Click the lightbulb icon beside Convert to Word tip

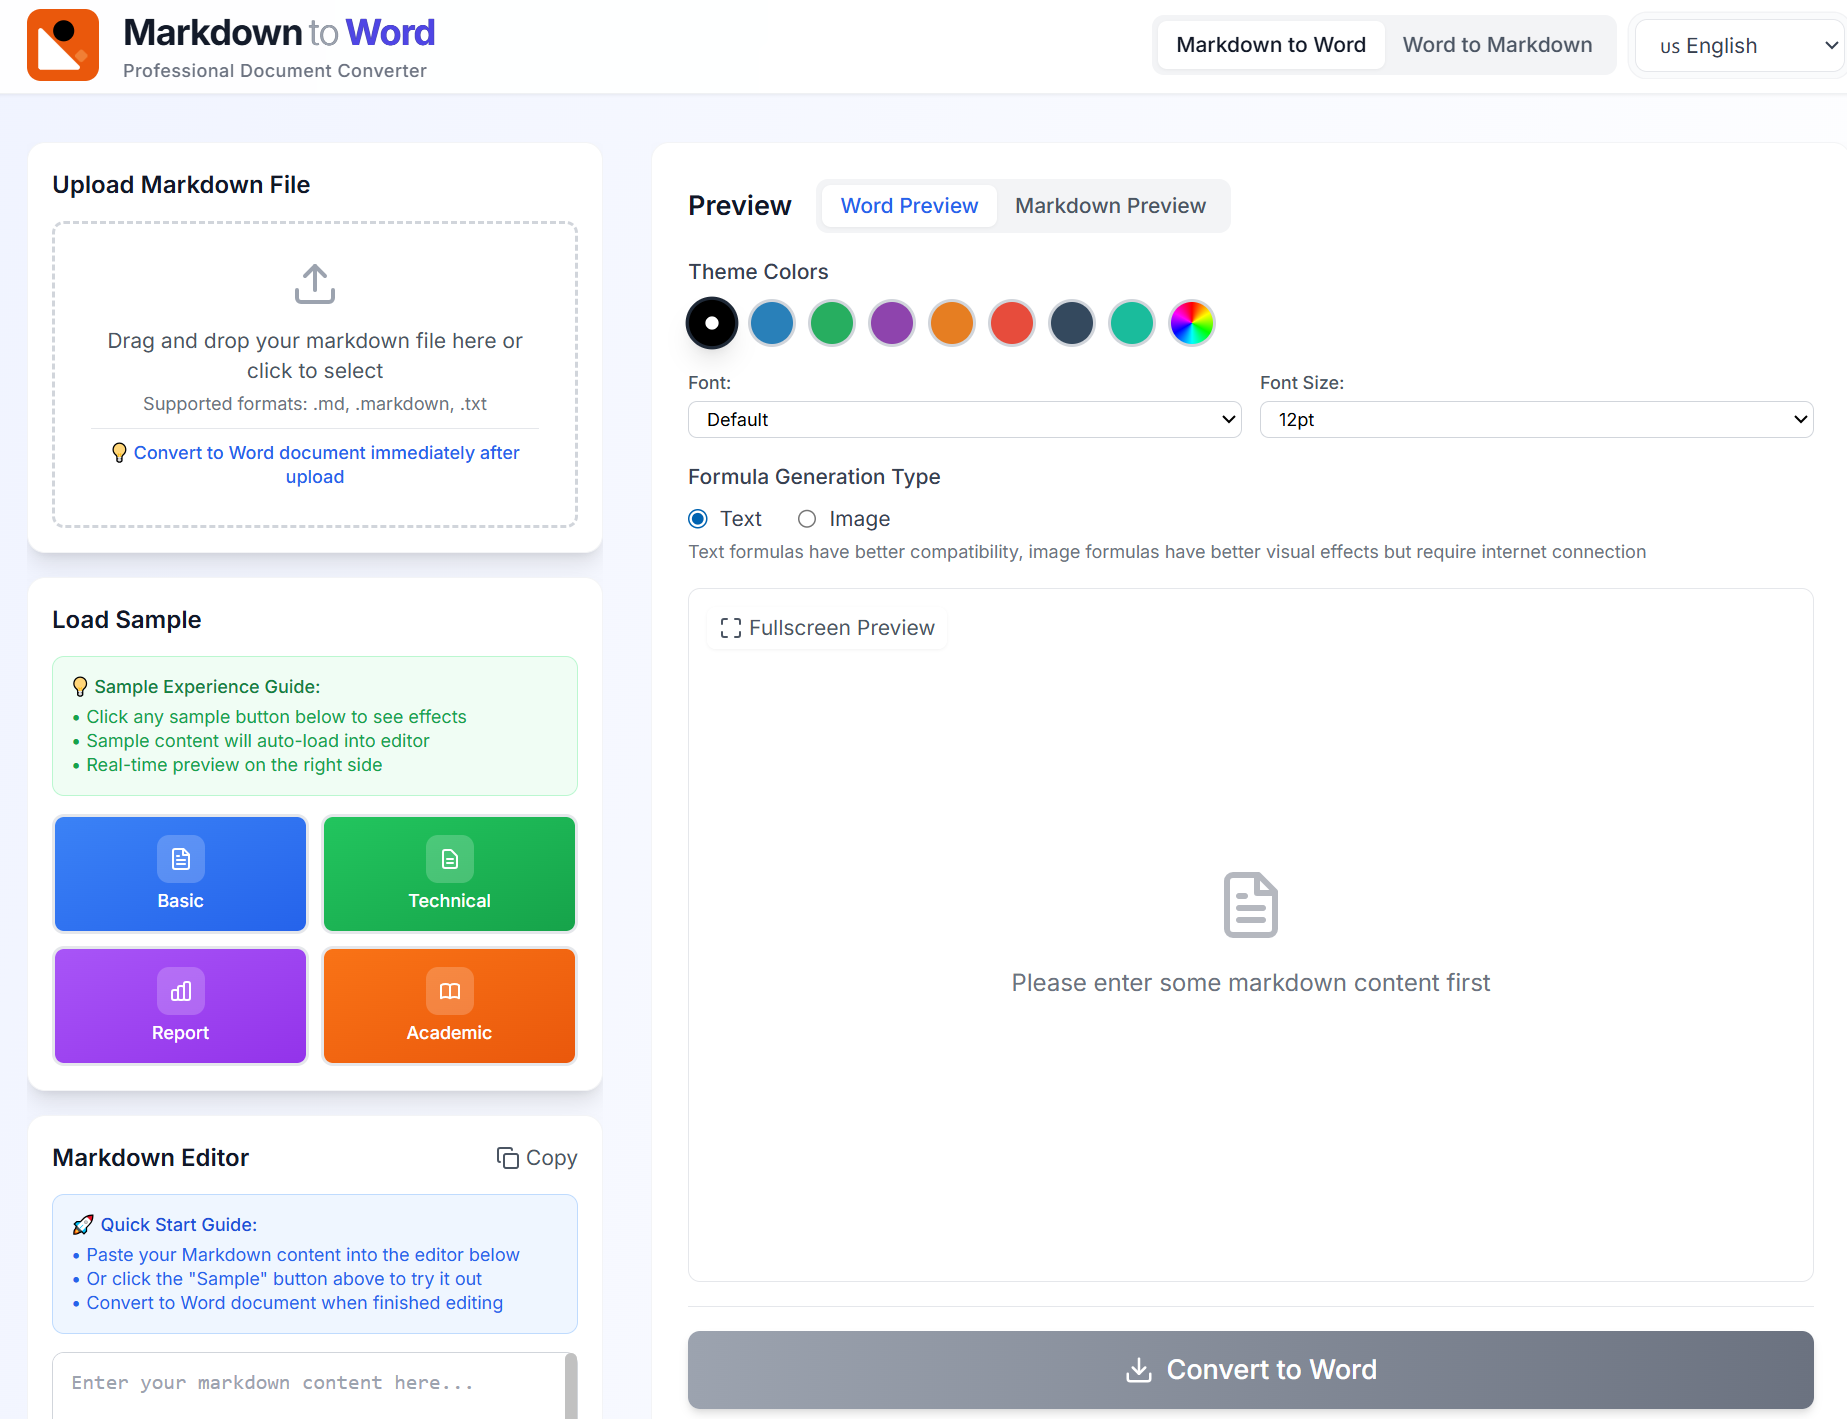pyautogui.click(x=119, y=453)
